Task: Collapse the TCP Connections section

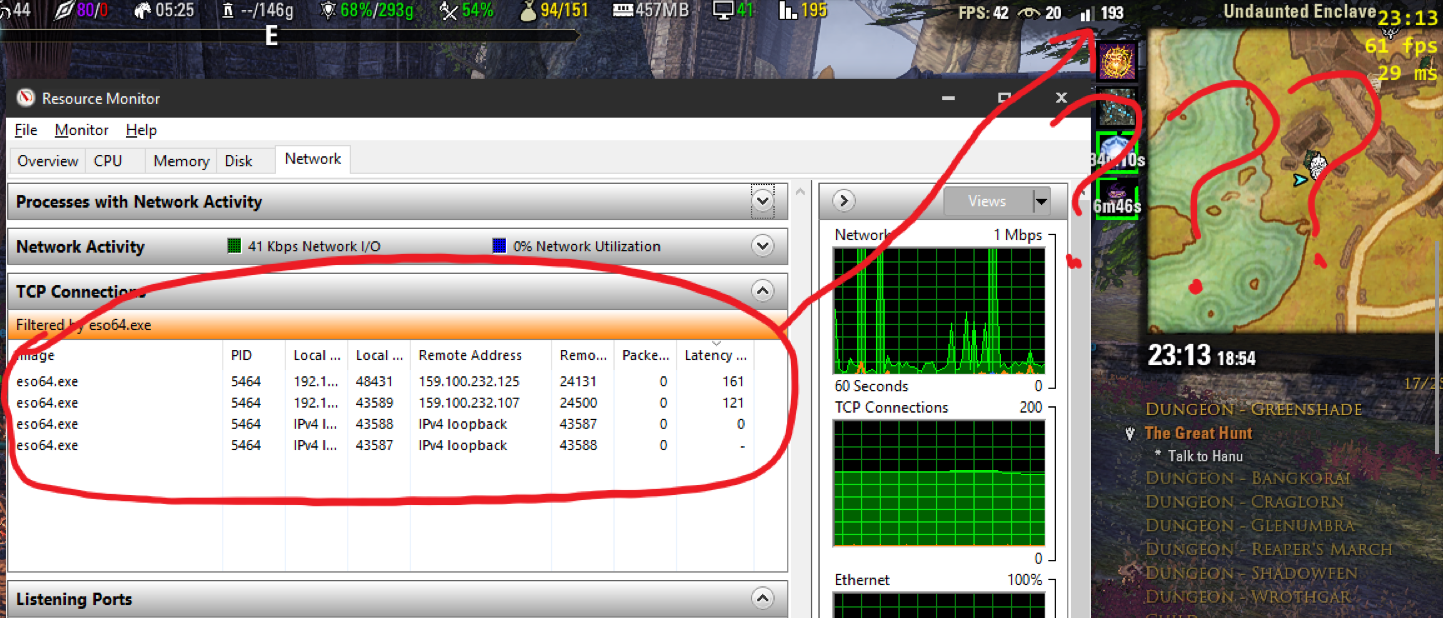Action: pos(763,292)
